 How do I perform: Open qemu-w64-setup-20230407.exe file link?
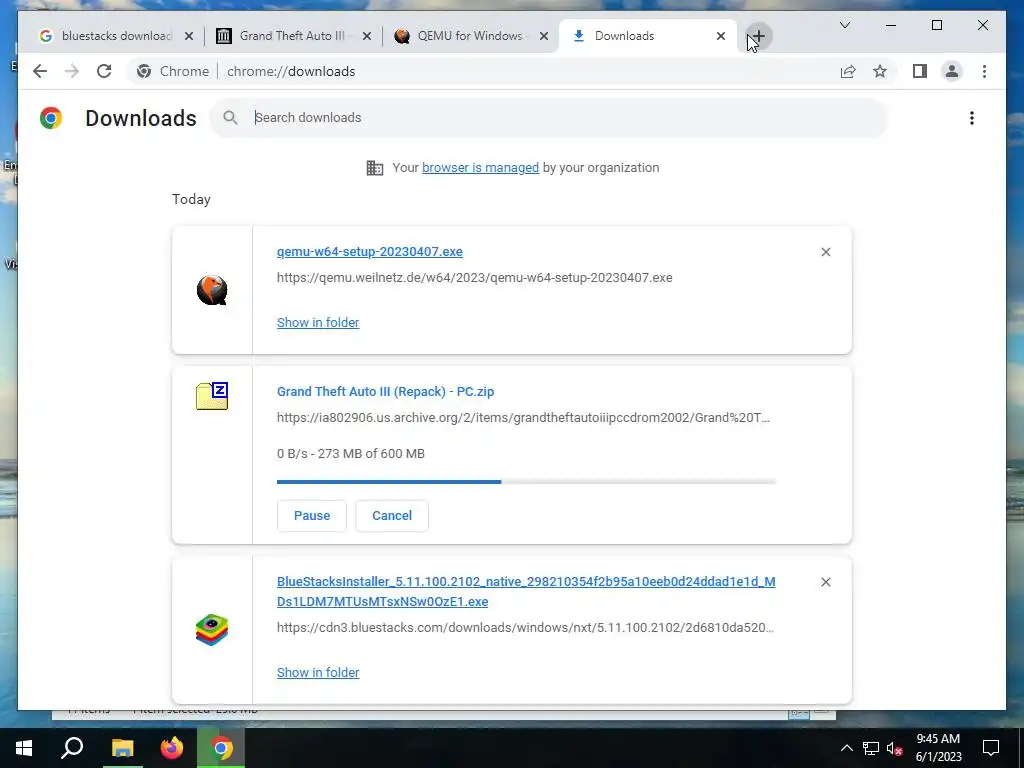click(x=370, y=251)
